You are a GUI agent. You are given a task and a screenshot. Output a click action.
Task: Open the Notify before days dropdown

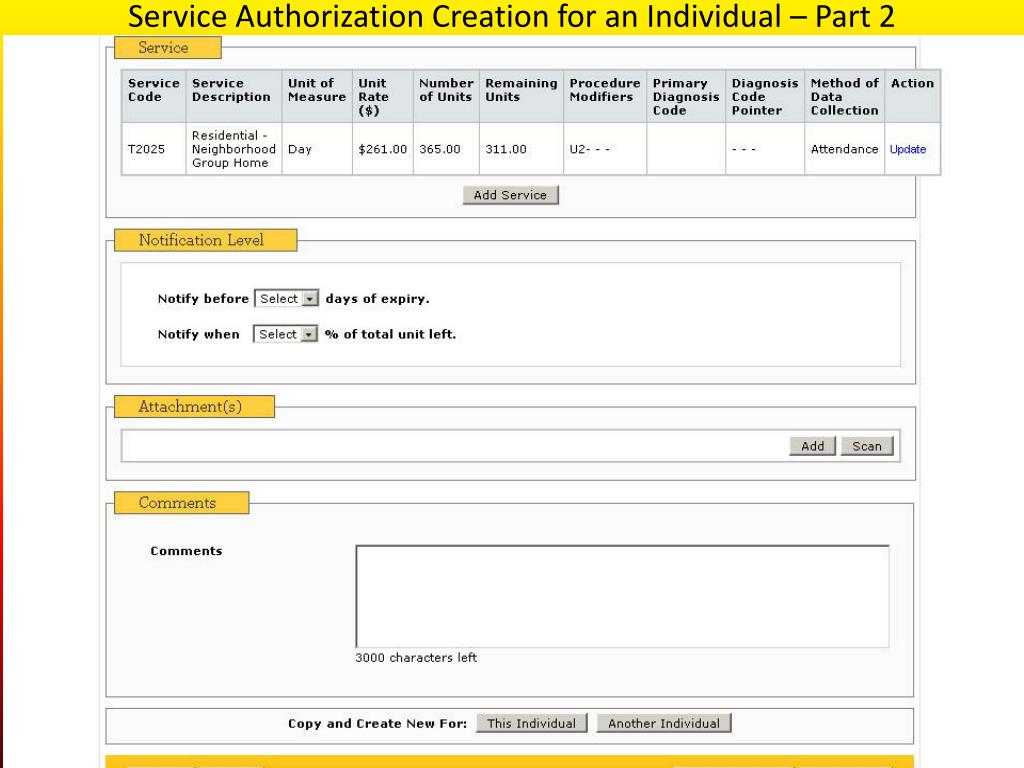[286, 299]
